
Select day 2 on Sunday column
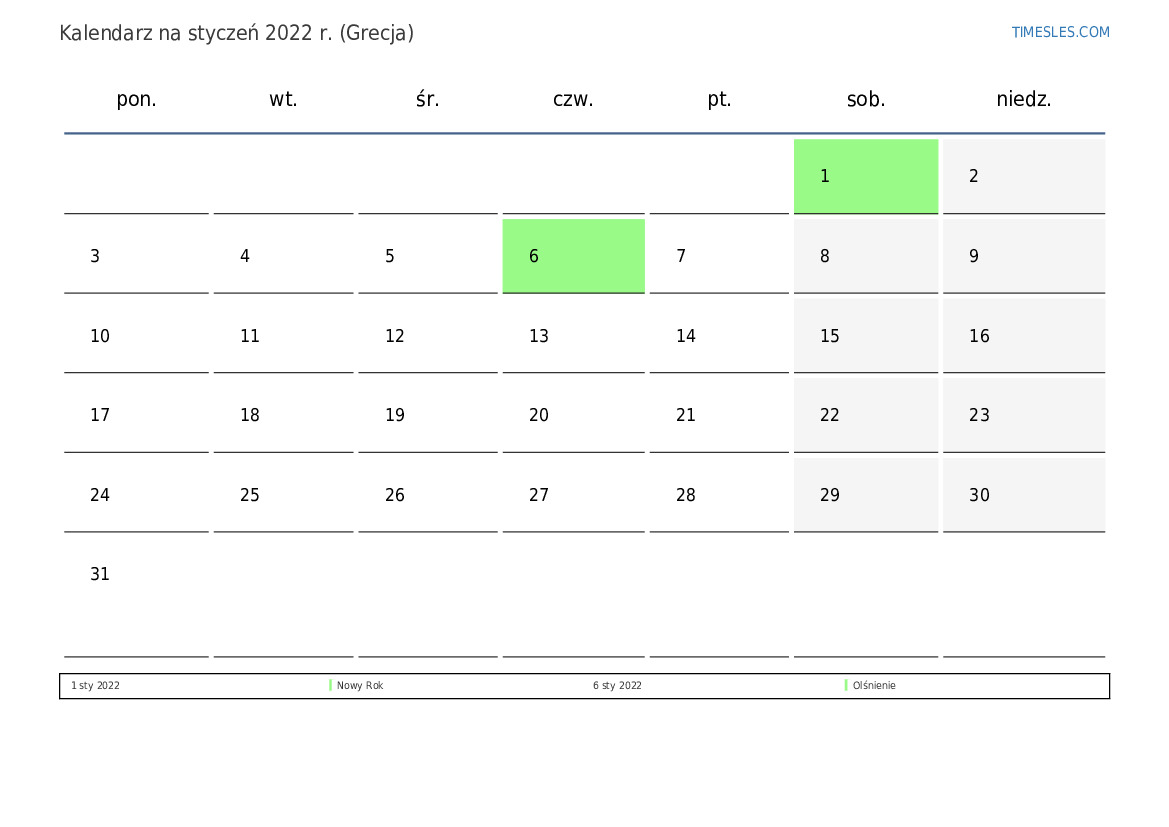974,176
